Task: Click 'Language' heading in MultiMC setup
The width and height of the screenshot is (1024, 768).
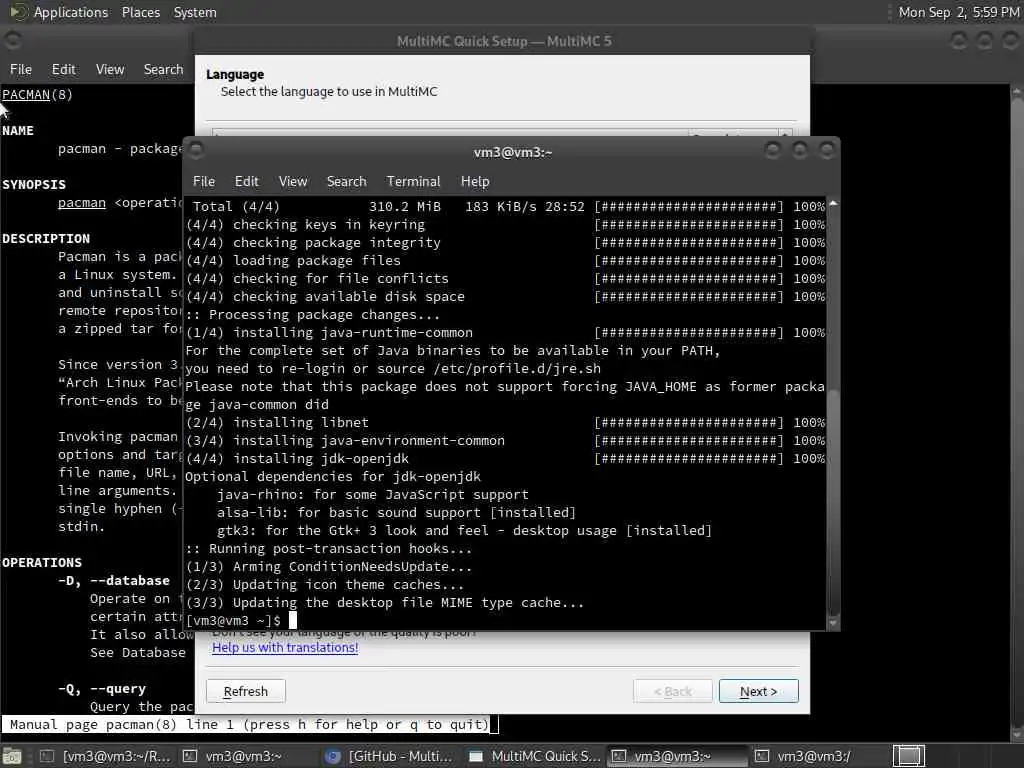Action: click(x=235, y=74)
